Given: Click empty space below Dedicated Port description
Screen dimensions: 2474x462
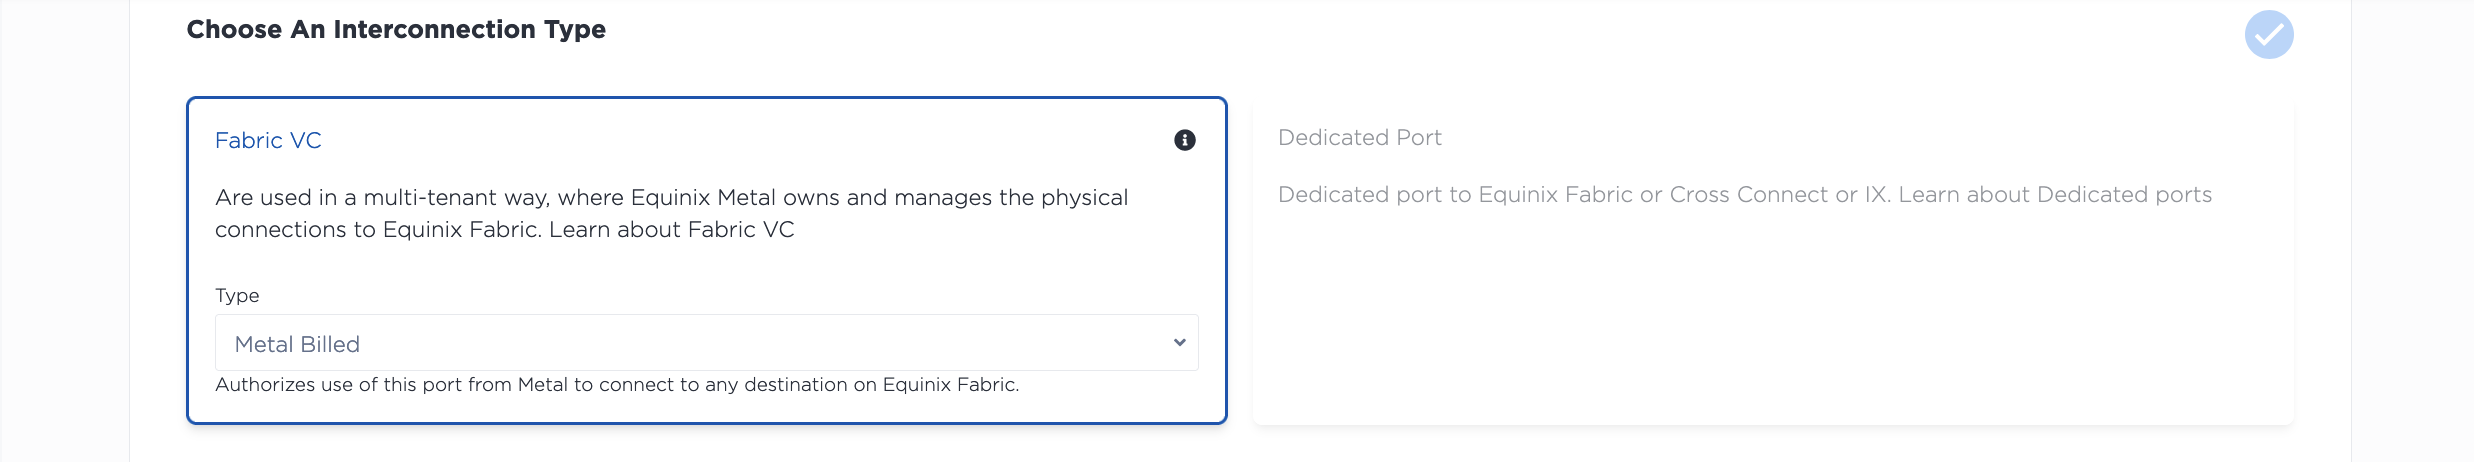Looking at the screenshot, I should pyautogui.click(x=1773, y=320).
